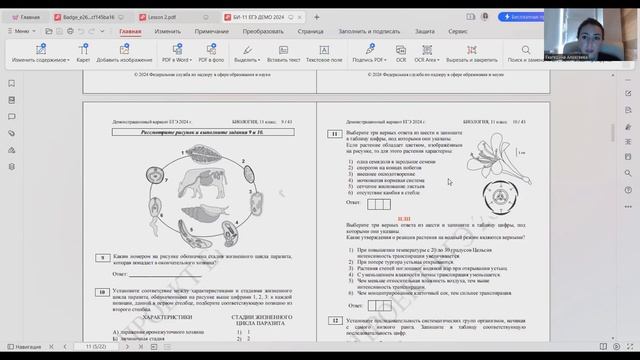This screenshot has height=360, width=640.
Task: Click the PDF Signature tool icon
Action: 370,49
